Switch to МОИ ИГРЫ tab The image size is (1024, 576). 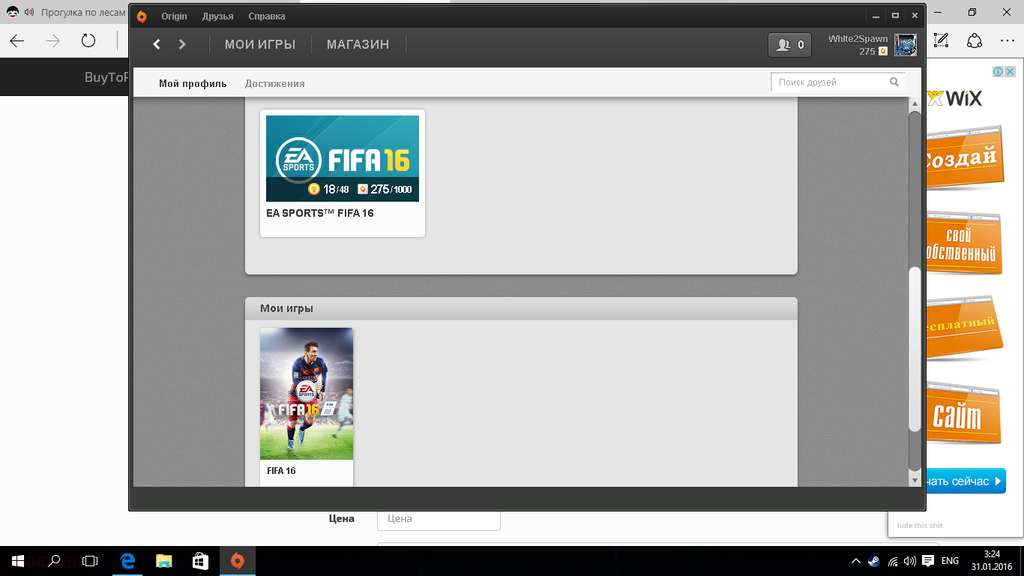pyautogui.click(x=260, y=44)
